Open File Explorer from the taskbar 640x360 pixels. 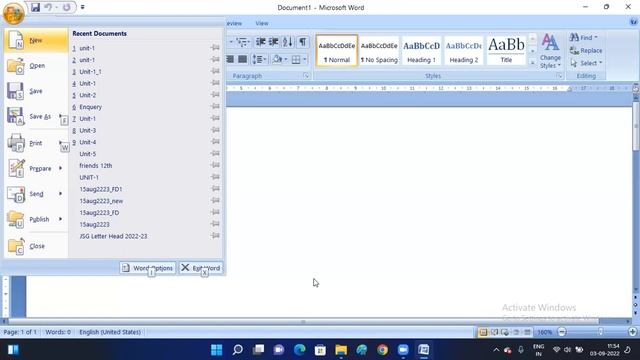point(341,350)
